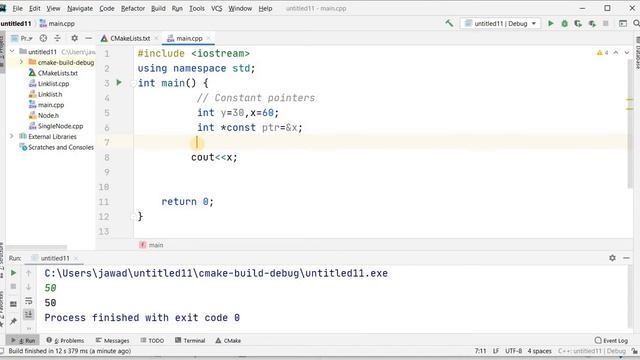The image size is (640, 360).
Task: Toggle soft-wrap in Run console
Action: pyautogui.click(x=28, y=301)
